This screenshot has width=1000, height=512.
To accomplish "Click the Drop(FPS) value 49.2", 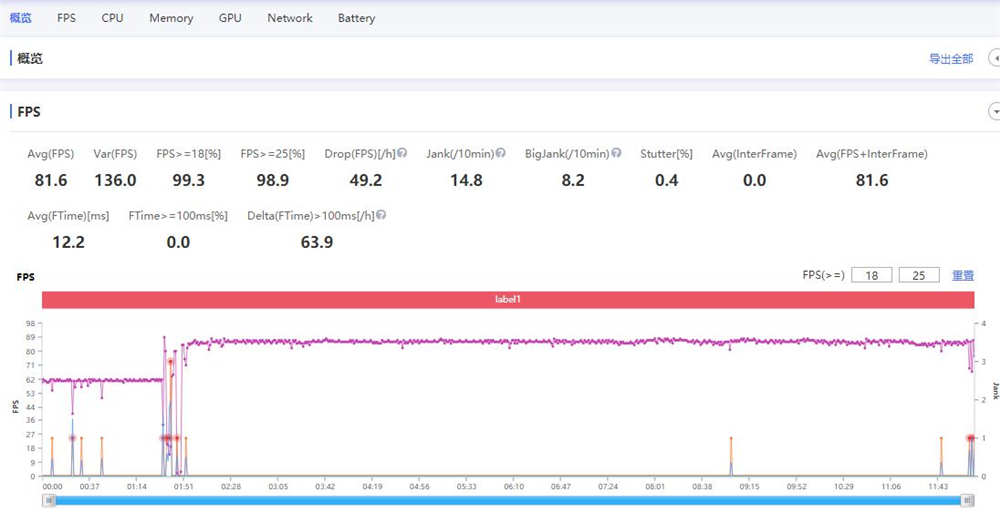I will 366,180.
